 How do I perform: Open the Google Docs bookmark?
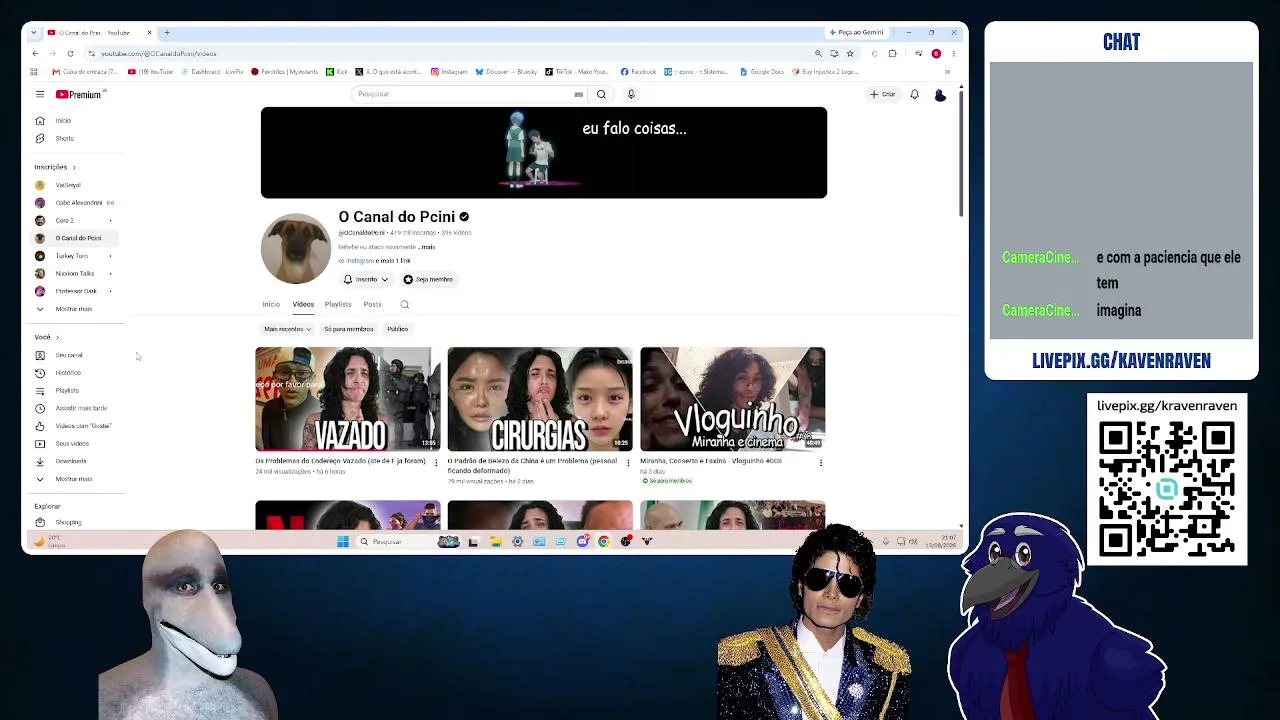tap(762, 72)
